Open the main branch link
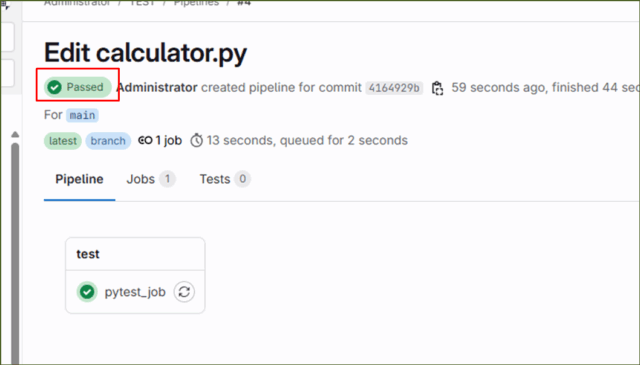 82,115
